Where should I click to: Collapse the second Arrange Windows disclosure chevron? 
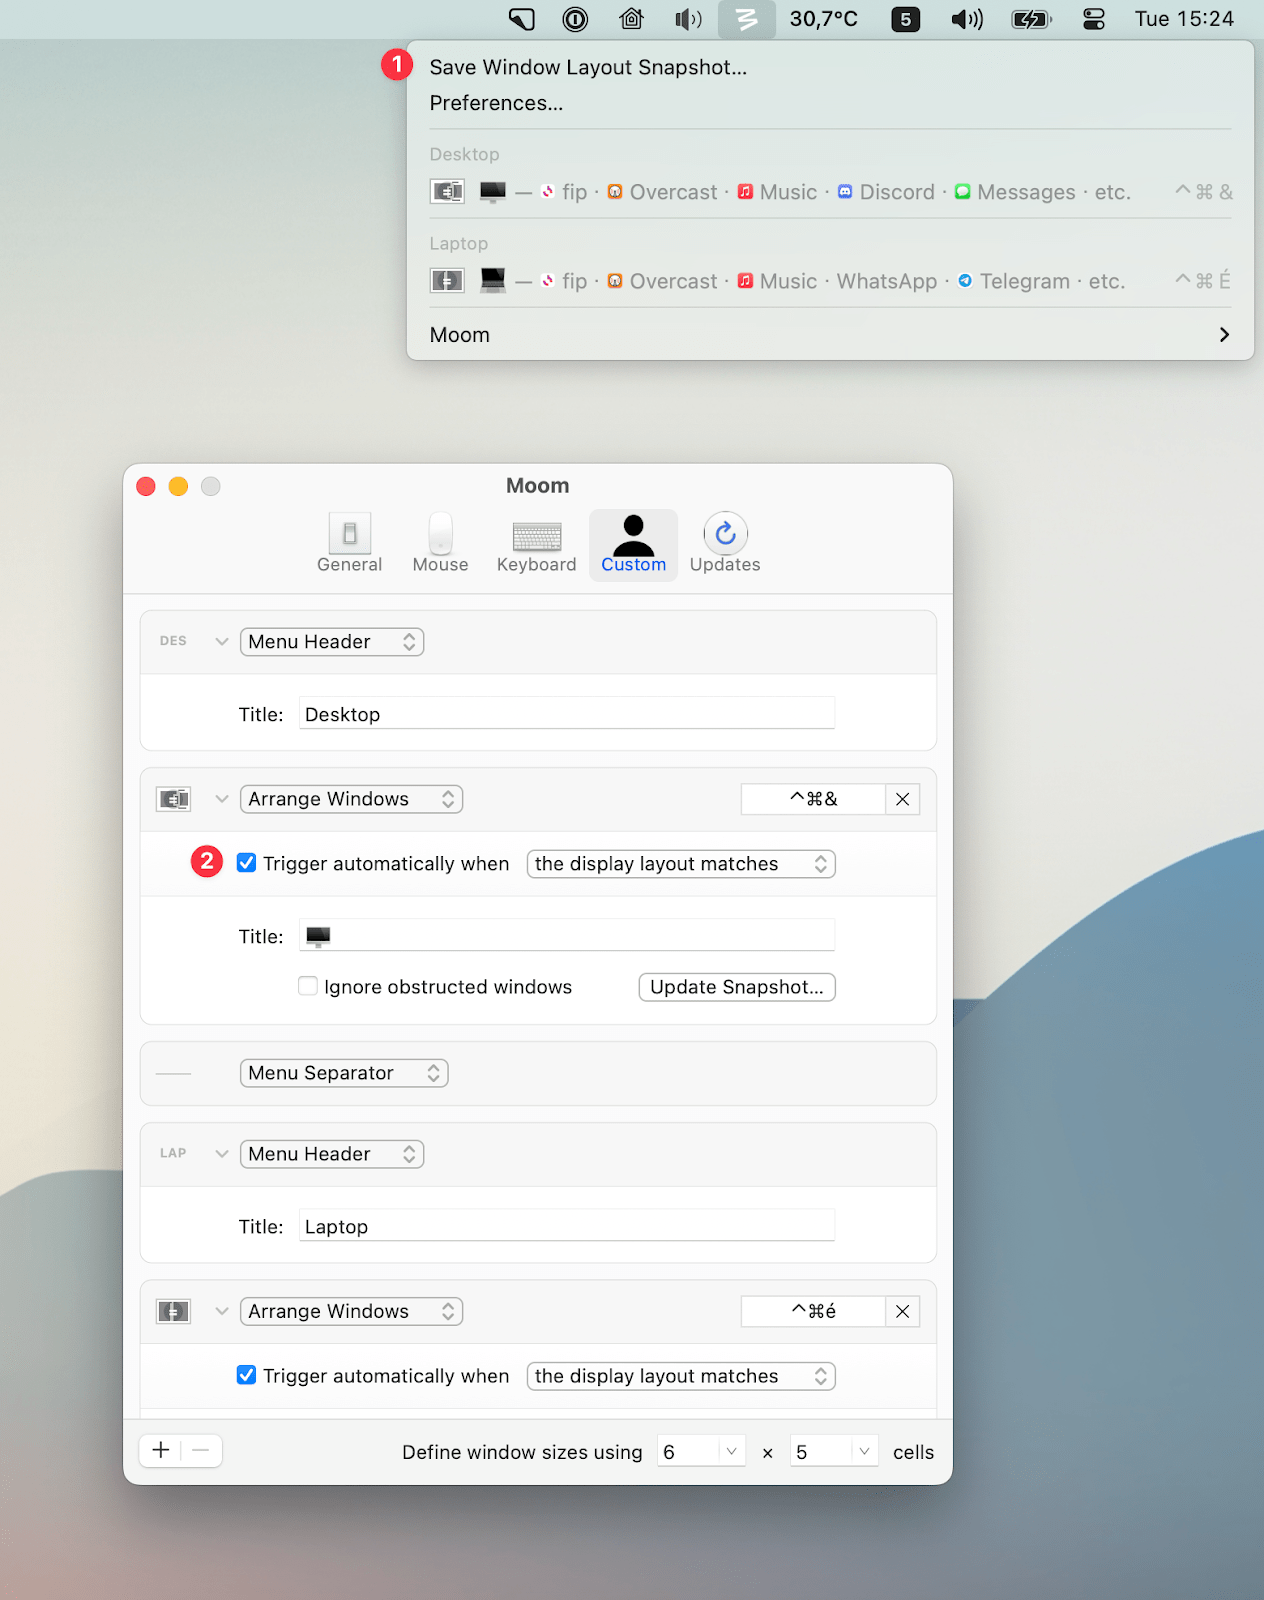coord(222,1311)
